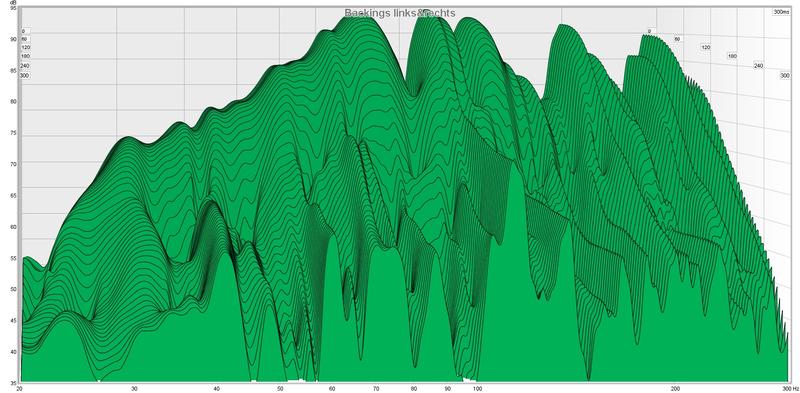Select the 65 dB vertical axis label
The height and width of the screenshot is (393, 800).
pyautogui.click(x=13, y=195)
